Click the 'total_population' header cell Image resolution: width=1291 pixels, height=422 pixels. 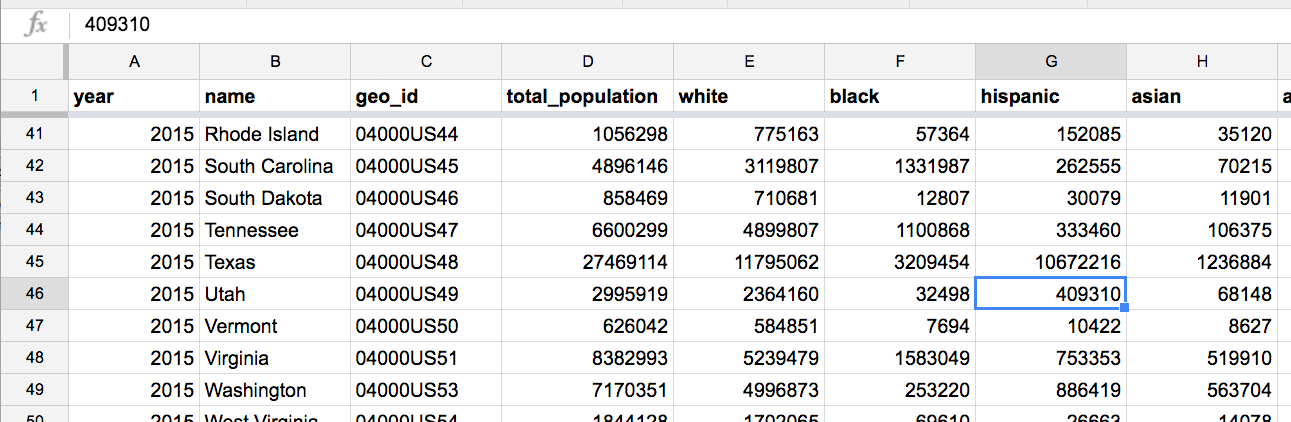[x=588, y=97]
